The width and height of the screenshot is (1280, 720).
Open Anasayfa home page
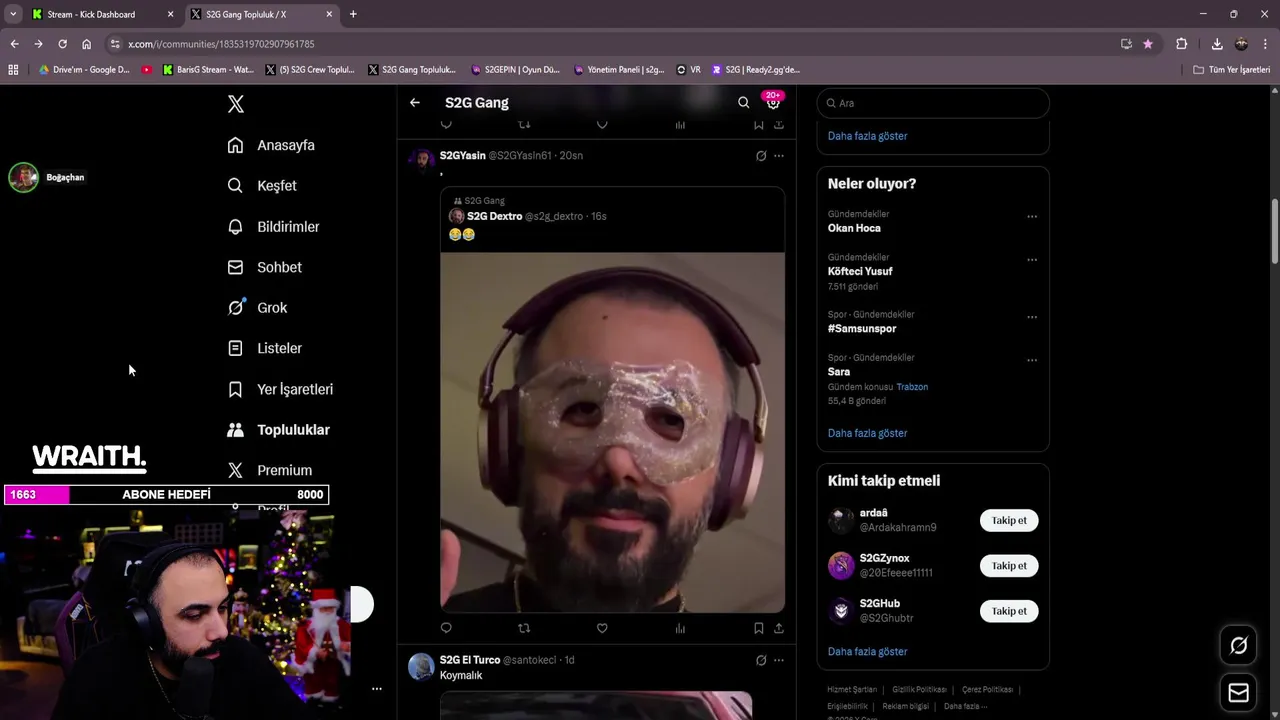pos(271,145)
